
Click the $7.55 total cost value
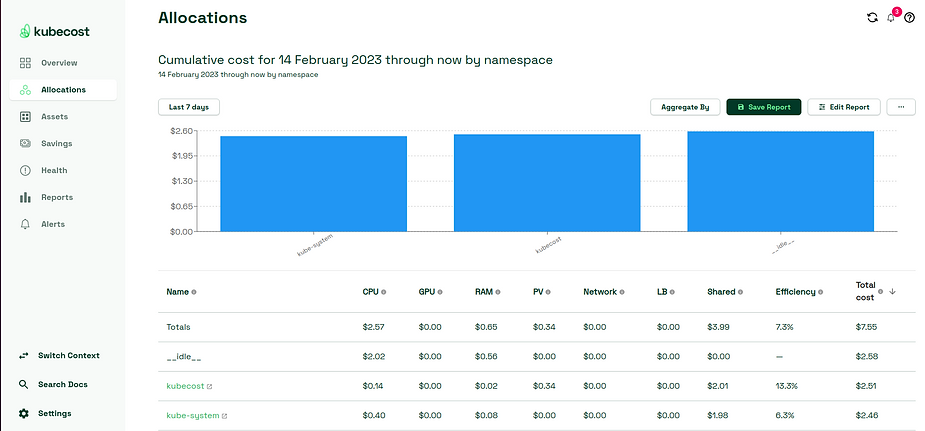point(867,327)
